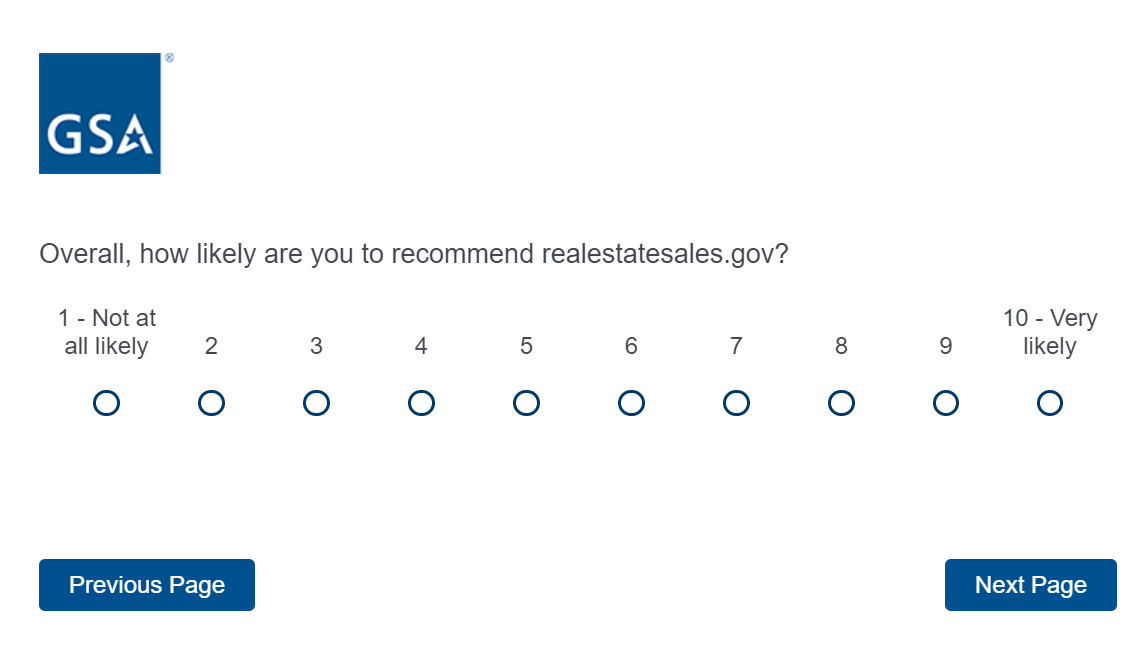Screen dimensions: 1141x648
Task: Choose the radio button under 6
Action: coord(631,403)
